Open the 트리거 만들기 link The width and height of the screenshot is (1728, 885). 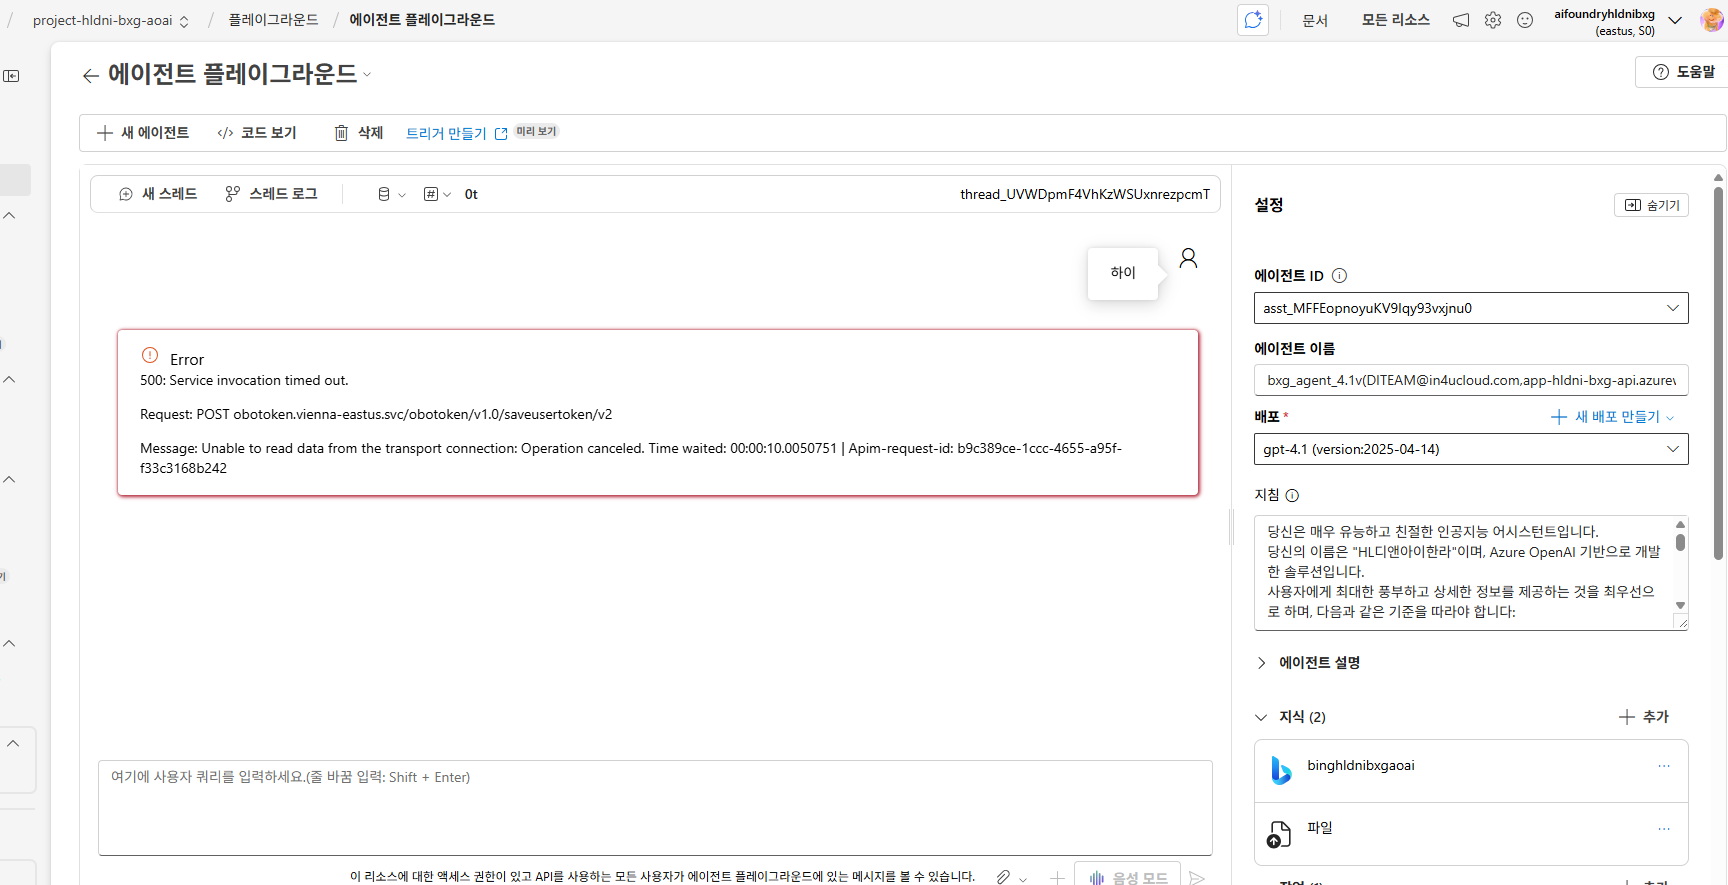[x=456, y=133]
